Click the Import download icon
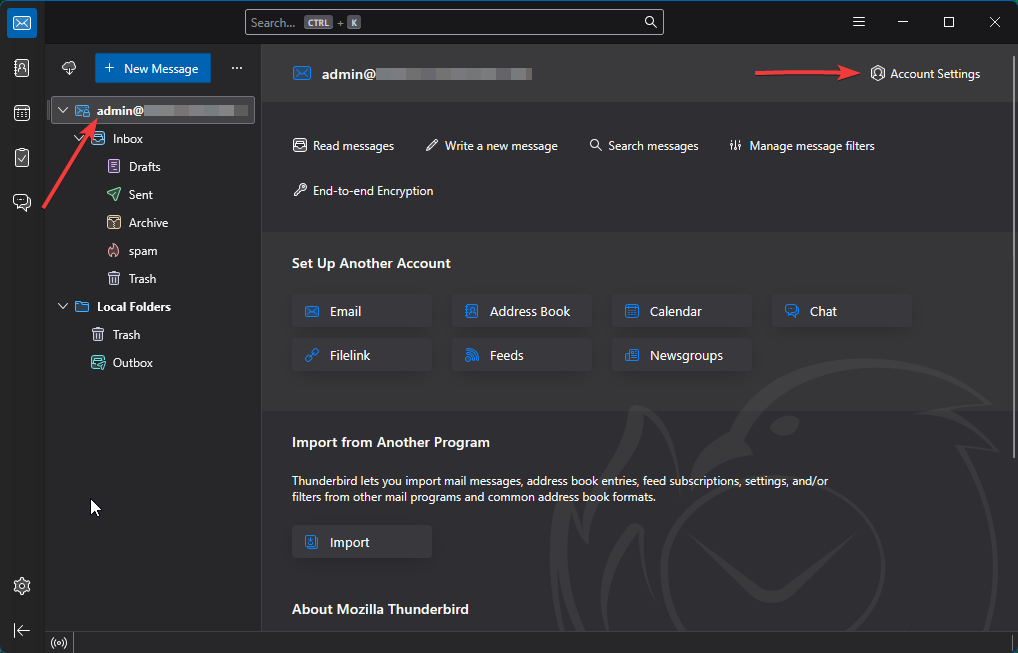The height and width of the screenshot is (653, 1018). click(312, 542)
